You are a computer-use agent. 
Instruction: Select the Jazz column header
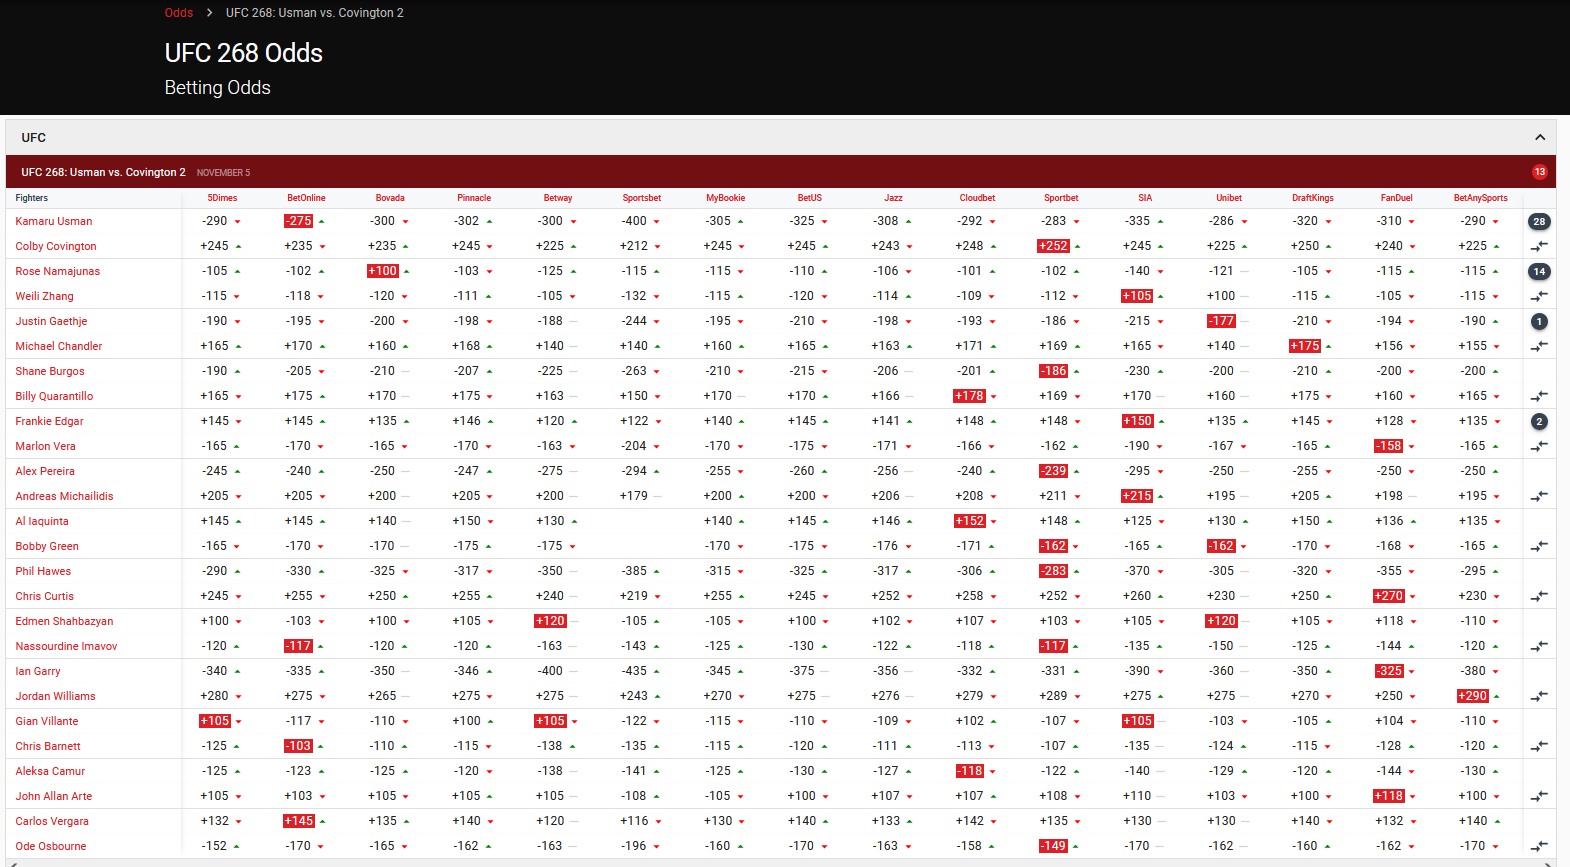click(894, 198)
